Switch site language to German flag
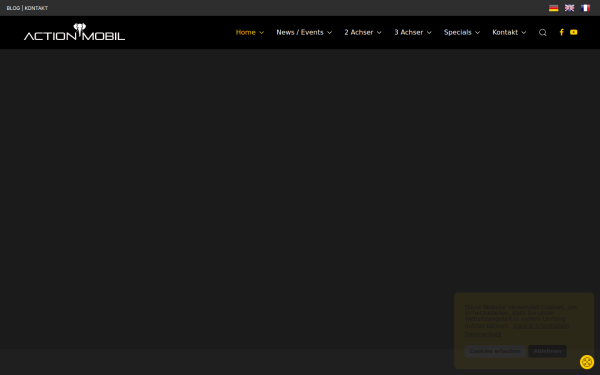This screenshot has width=600, height=375. 553,8
